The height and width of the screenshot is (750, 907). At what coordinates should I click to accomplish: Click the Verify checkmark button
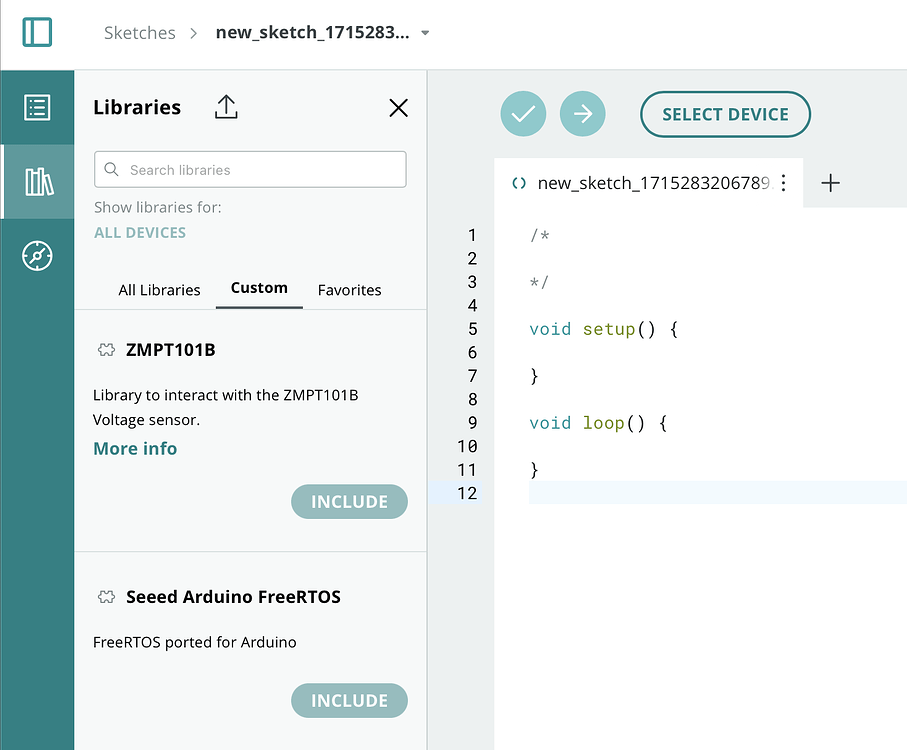click(523, 114)
